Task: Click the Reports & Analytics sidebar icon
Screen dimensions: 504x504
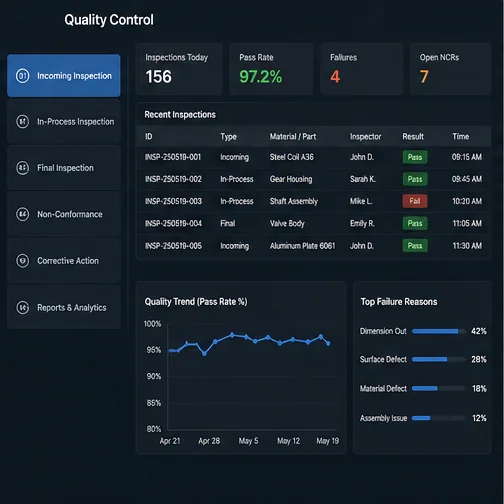Action: click(22, 307)
